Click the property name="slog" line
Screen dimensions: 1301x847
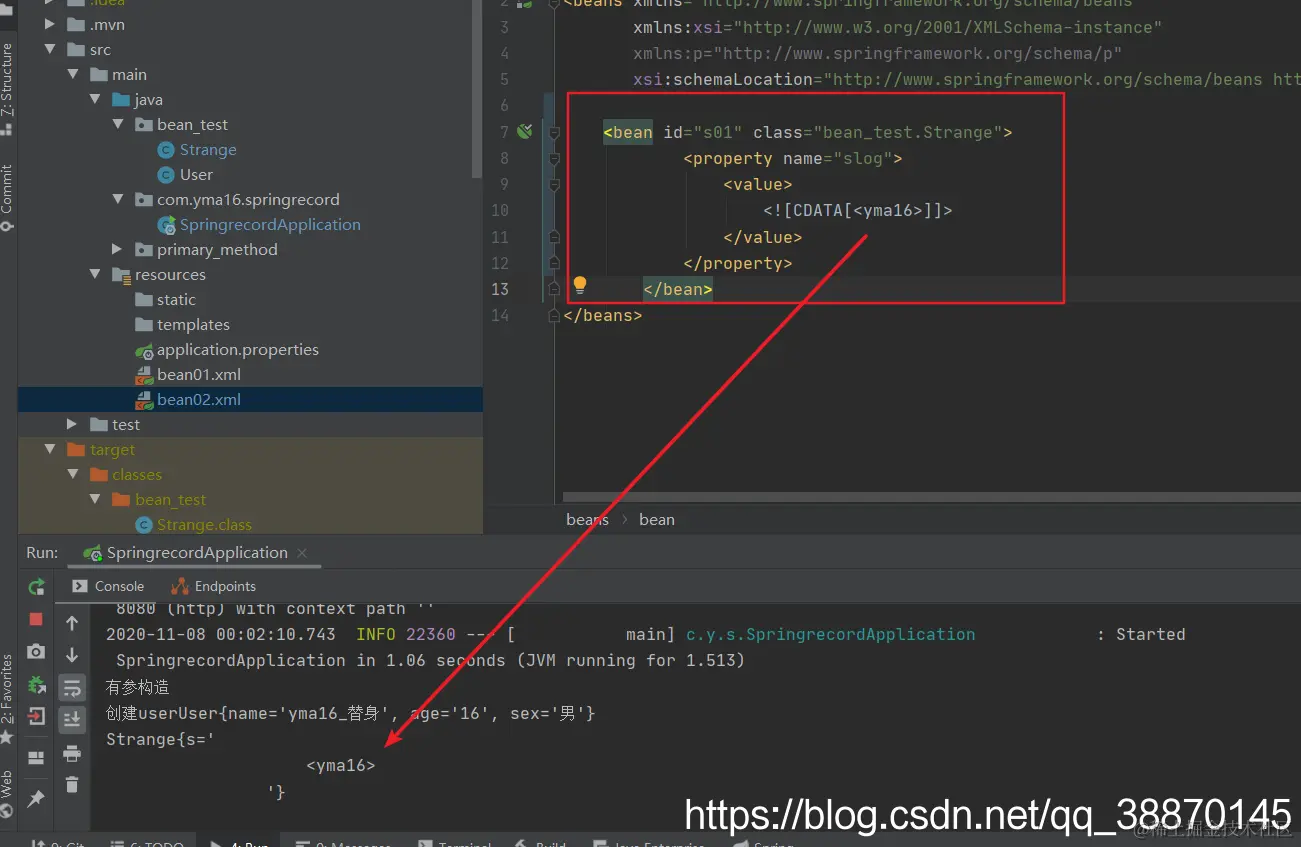[x=793, y=158]
